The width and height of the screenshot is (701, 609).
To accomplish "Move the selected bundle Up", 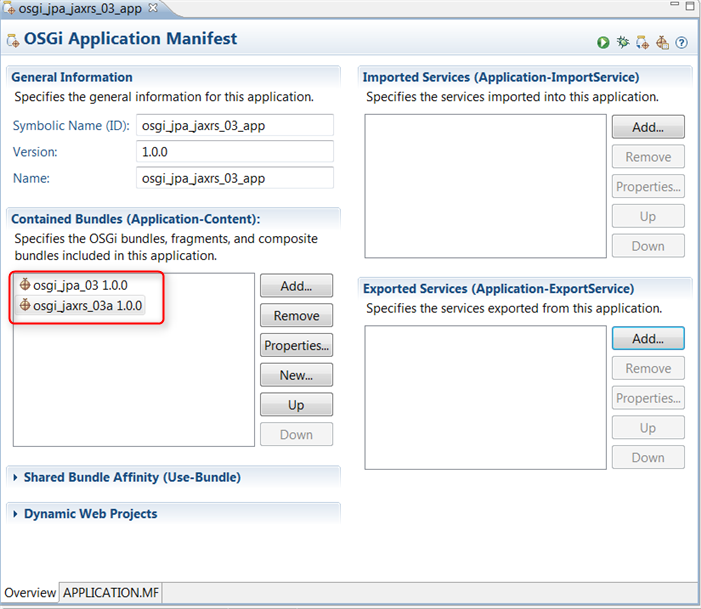I will pyautogui.click(x=296, y=405).
